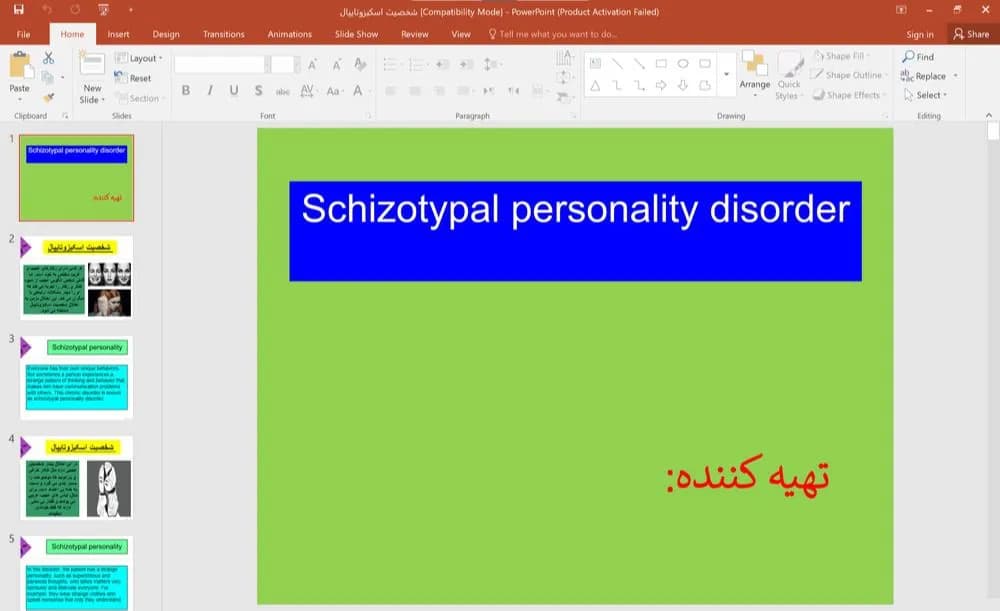Click Increase Font Size icon
The image size is (1000, 611).
click(312, 64)
